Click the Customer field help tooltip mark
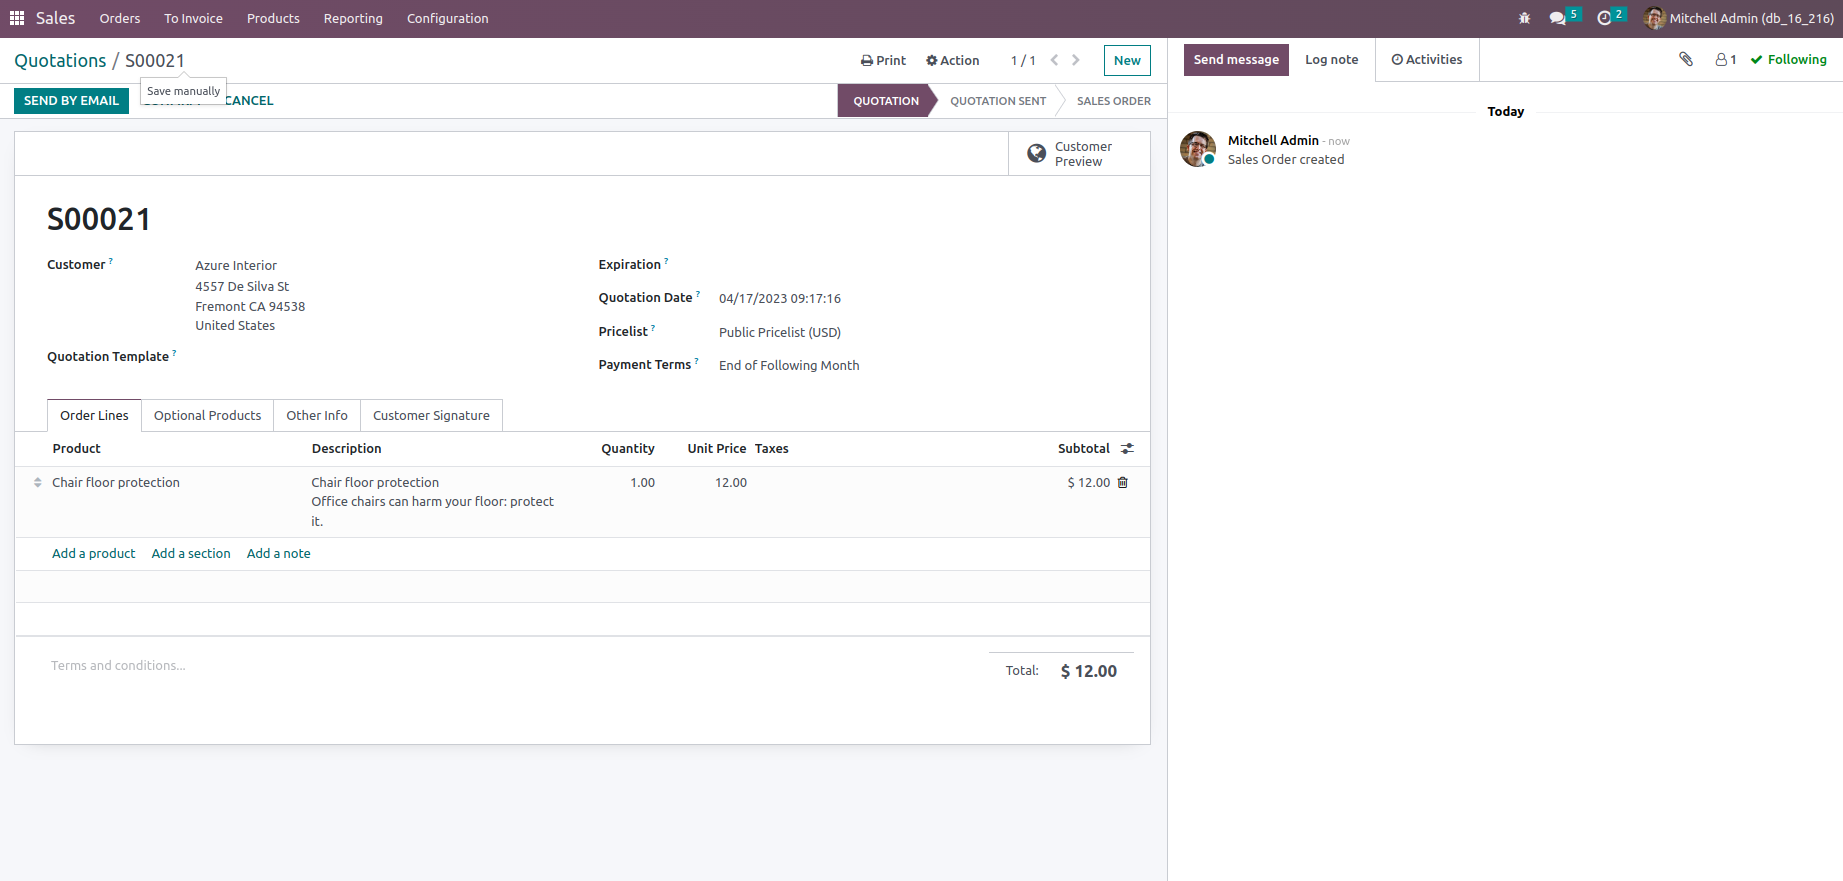The image size is (1843, 881). 111,261
